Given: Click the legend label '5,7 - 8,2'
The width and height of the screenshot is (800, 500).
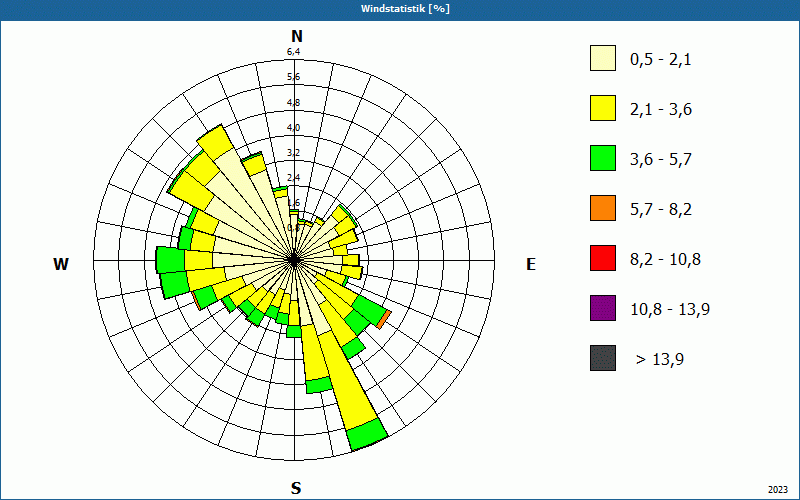Looking at the screenshot, I should [x=661, y=210].
